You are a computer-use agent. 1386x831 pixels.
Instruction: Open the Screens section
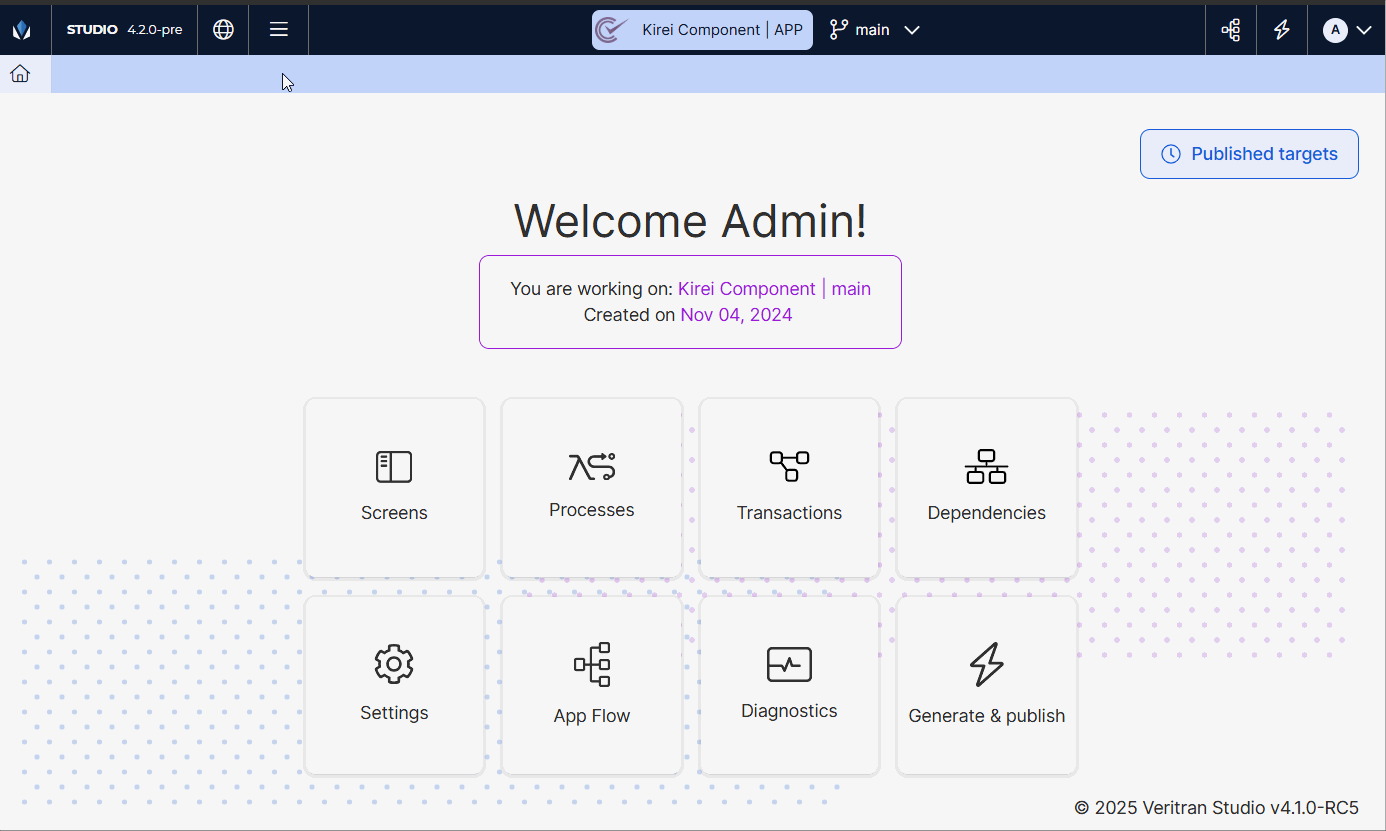[394, 488]
